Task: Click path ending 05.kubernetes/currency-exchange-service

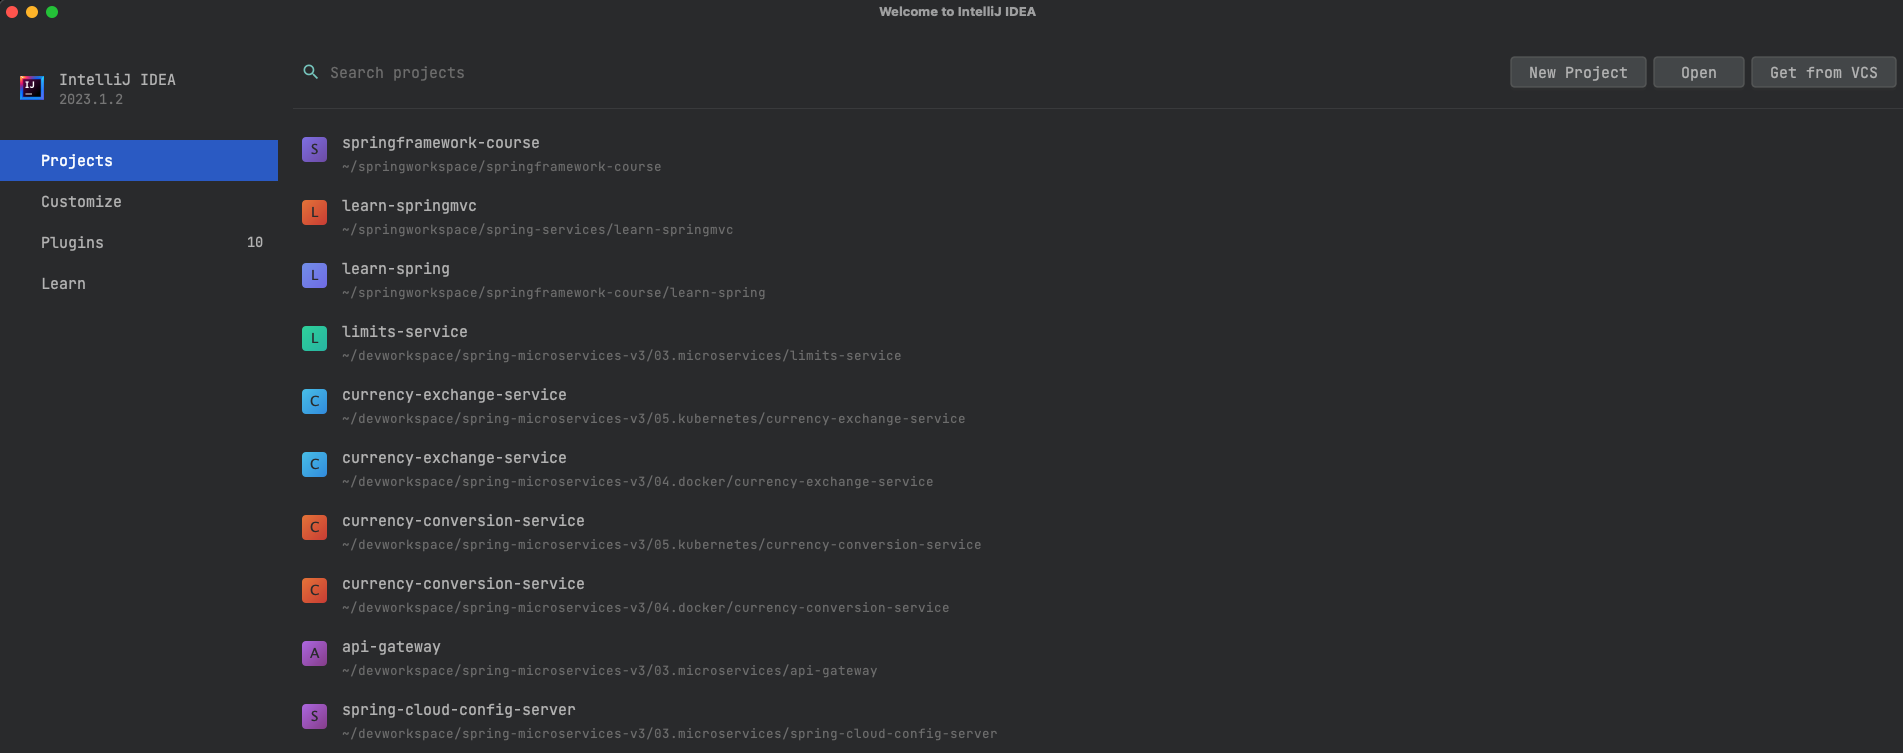Action: point(653,419)
